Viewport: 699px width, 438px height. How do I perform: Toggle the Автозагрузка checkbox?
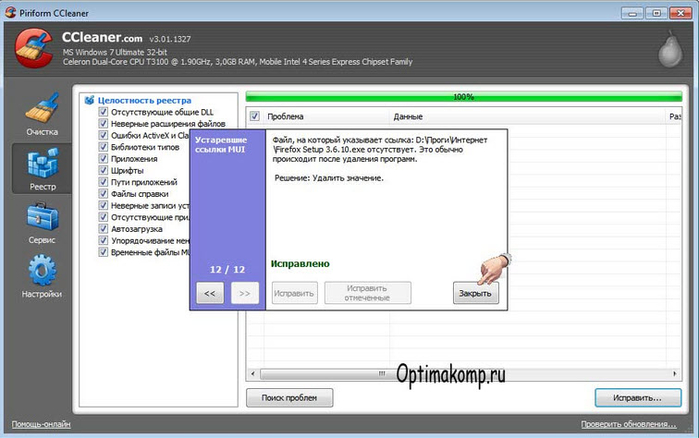point(103,229)
